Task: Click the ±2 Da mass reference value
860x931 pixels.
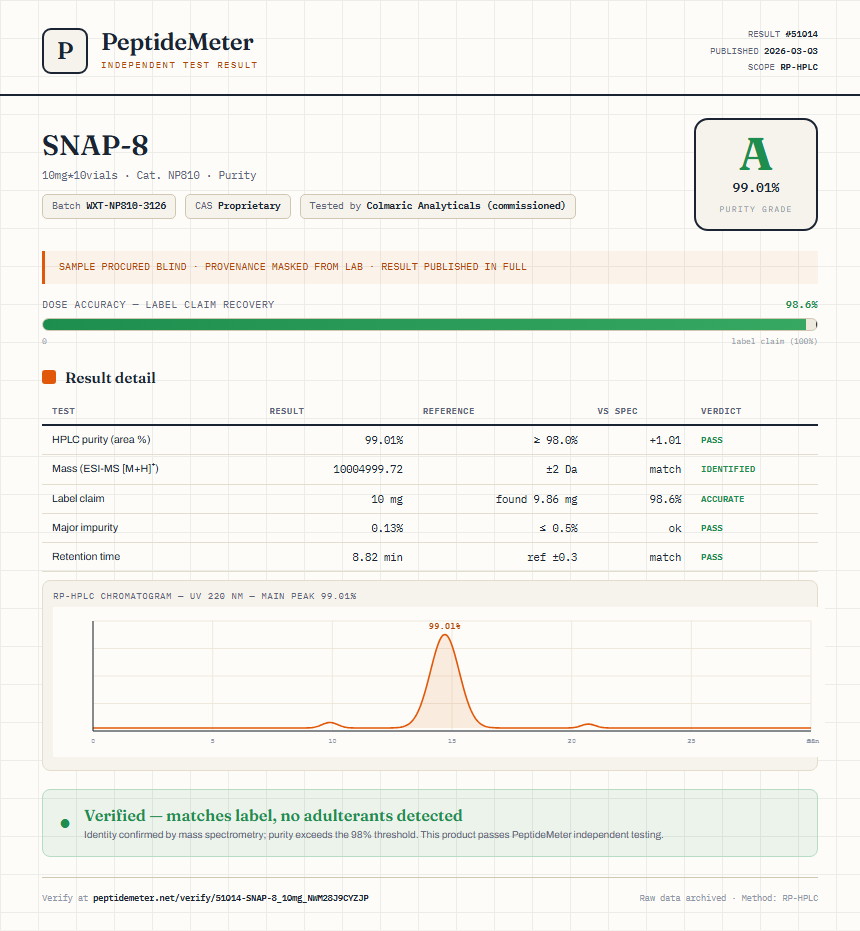Action: [561, 469]
